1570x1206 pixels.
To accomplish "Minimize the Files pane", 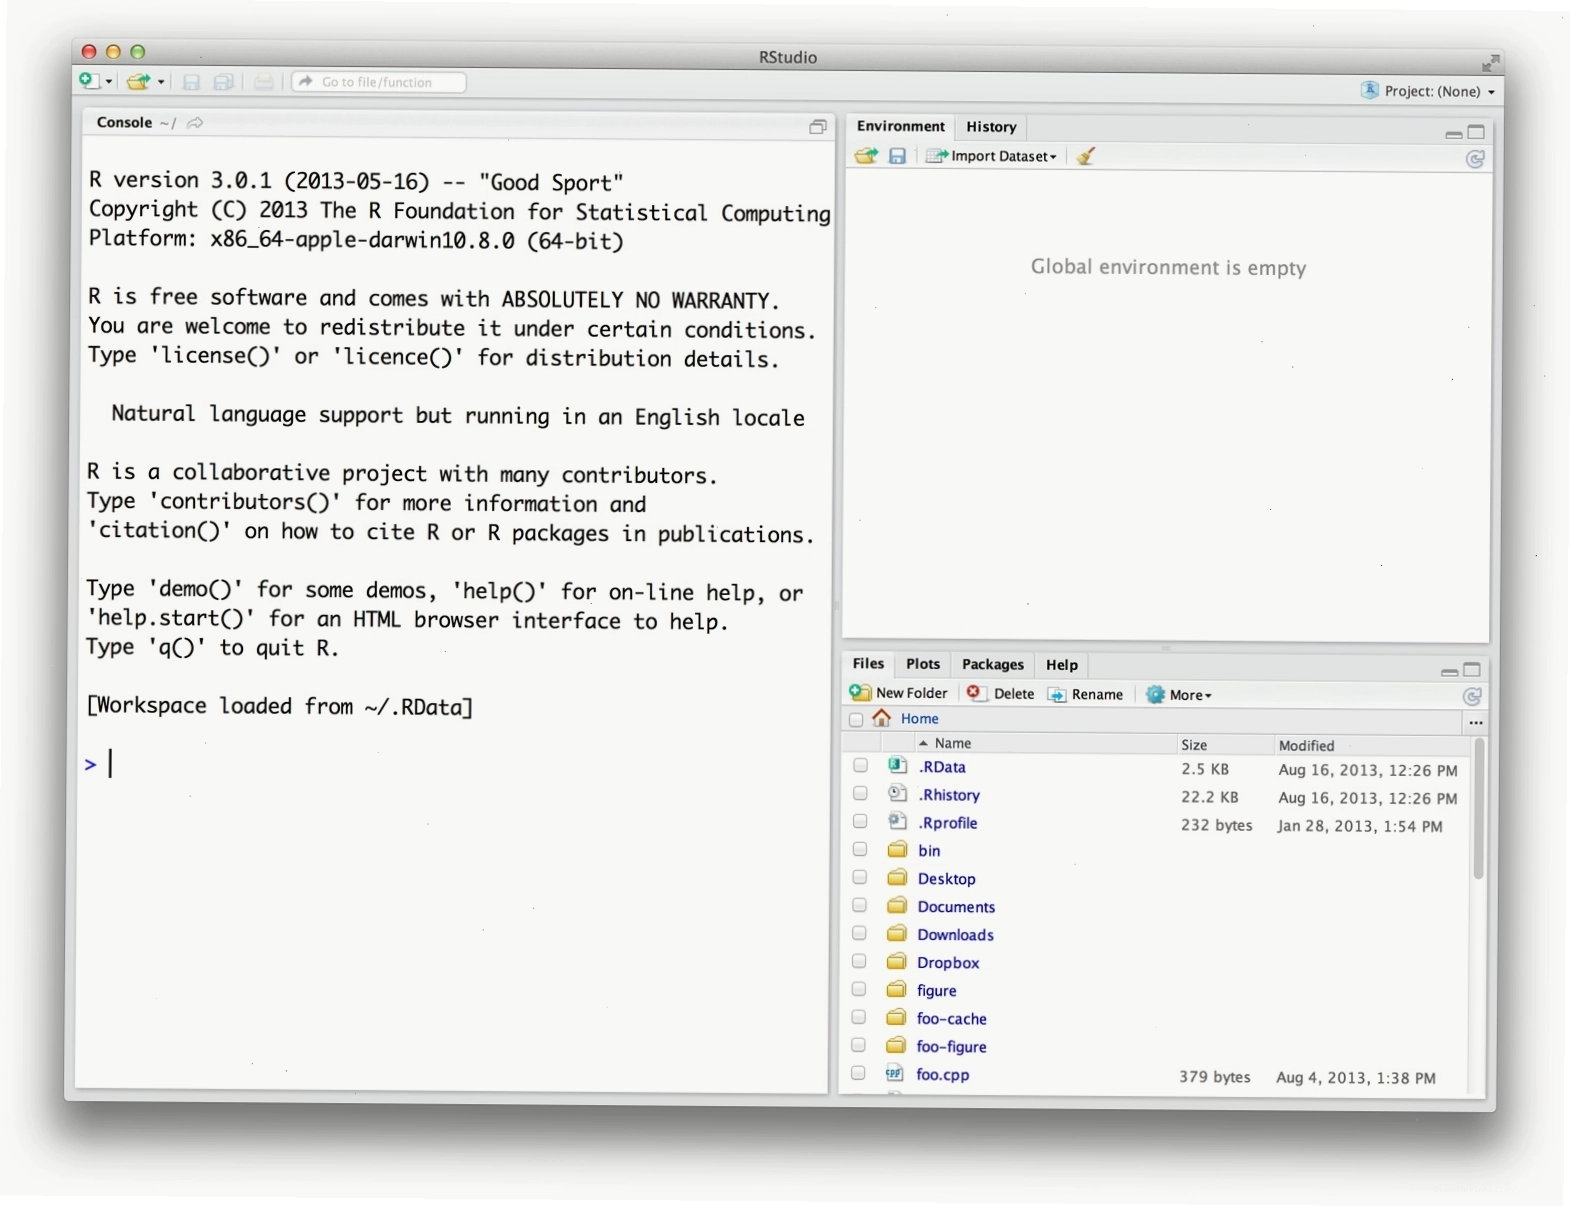I will [1449, 672].
